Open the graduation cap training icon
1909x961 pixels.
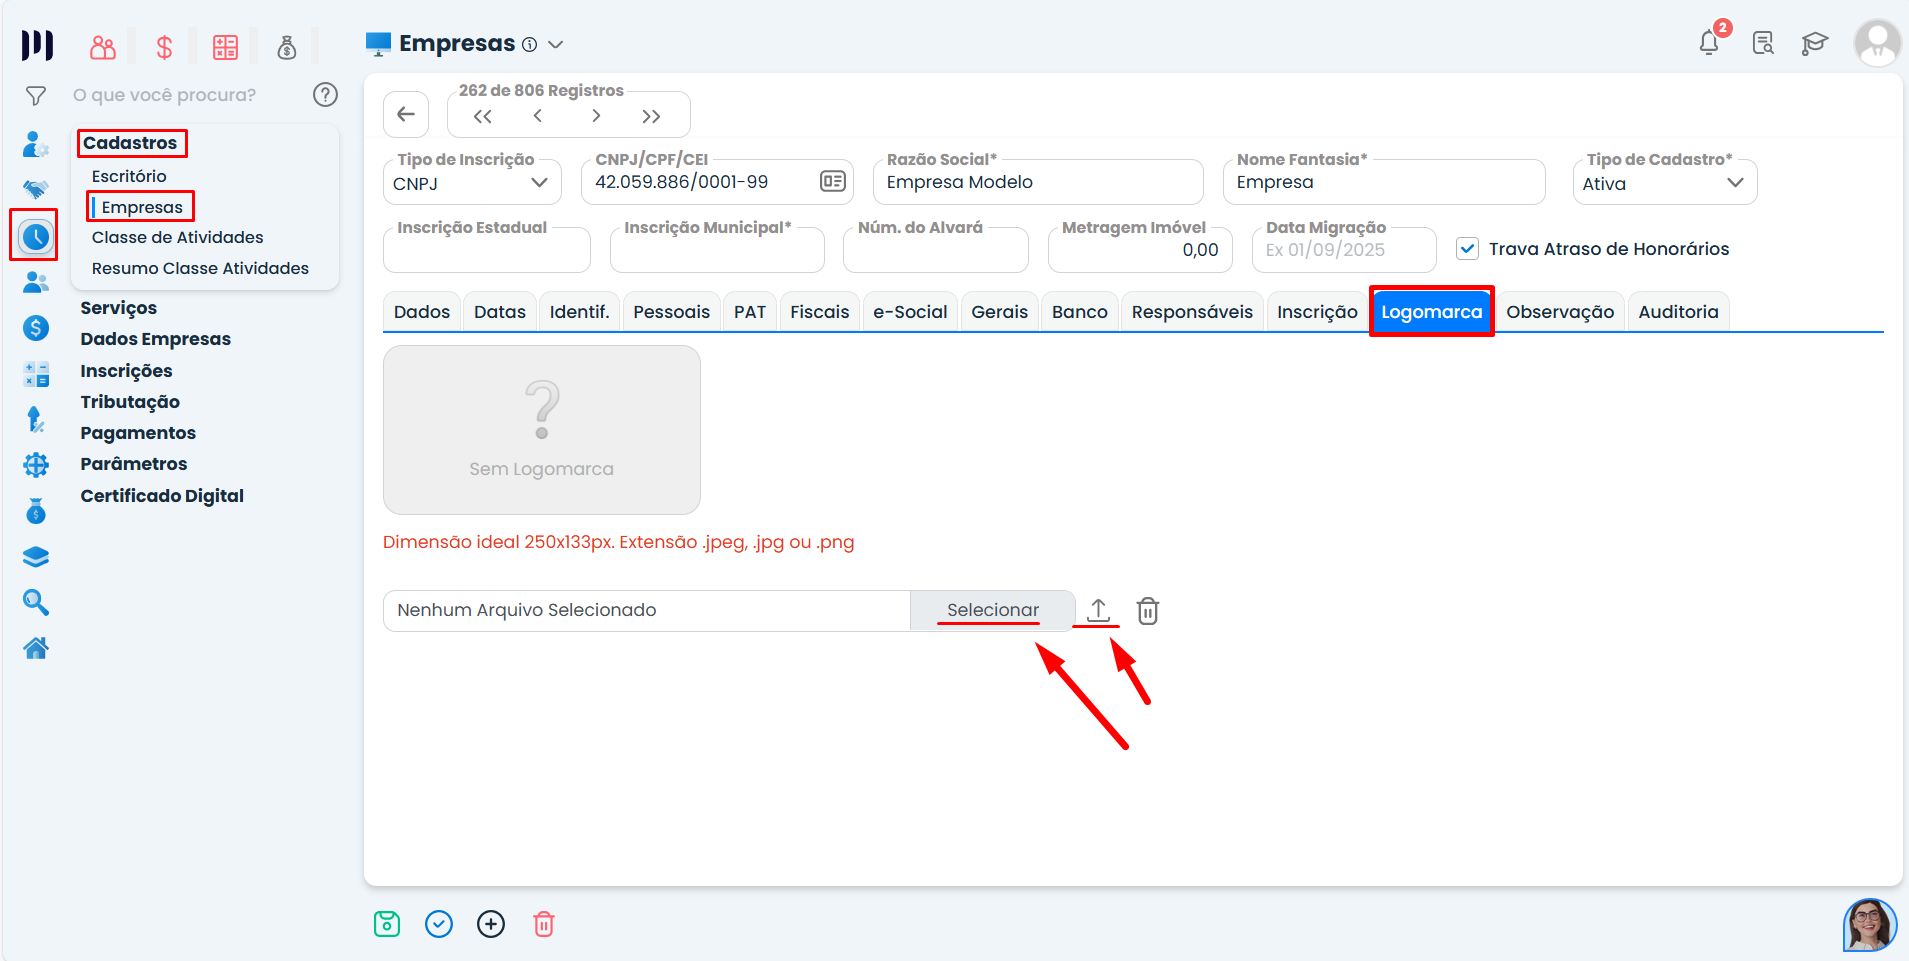[x=1815, y=43]
